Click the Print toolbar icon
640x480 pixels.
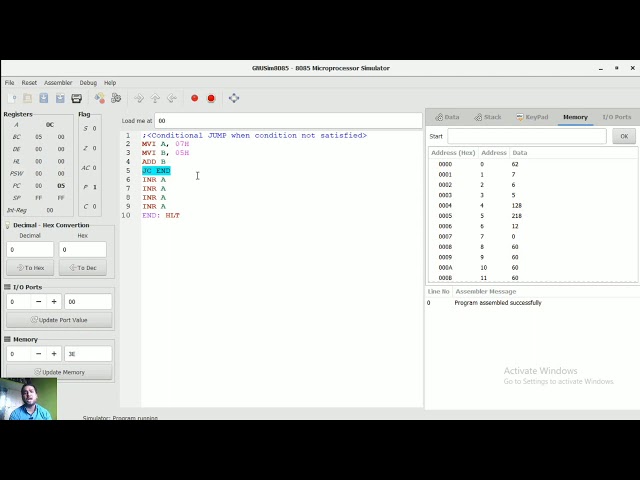pos(76,98)
